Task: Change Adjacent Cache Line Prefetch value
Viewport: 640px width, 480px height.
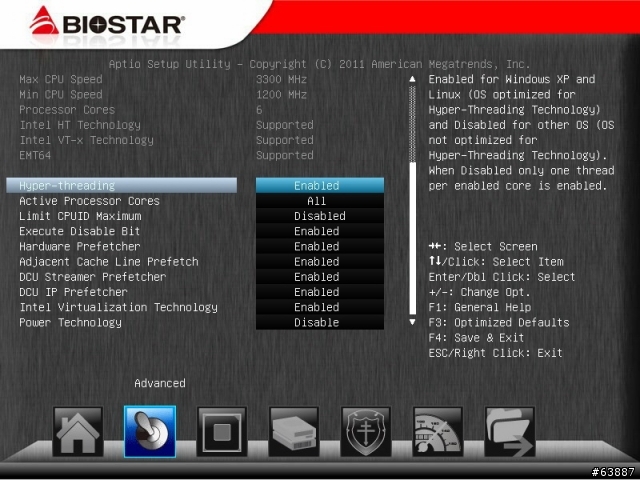Action: coord(320,261)
